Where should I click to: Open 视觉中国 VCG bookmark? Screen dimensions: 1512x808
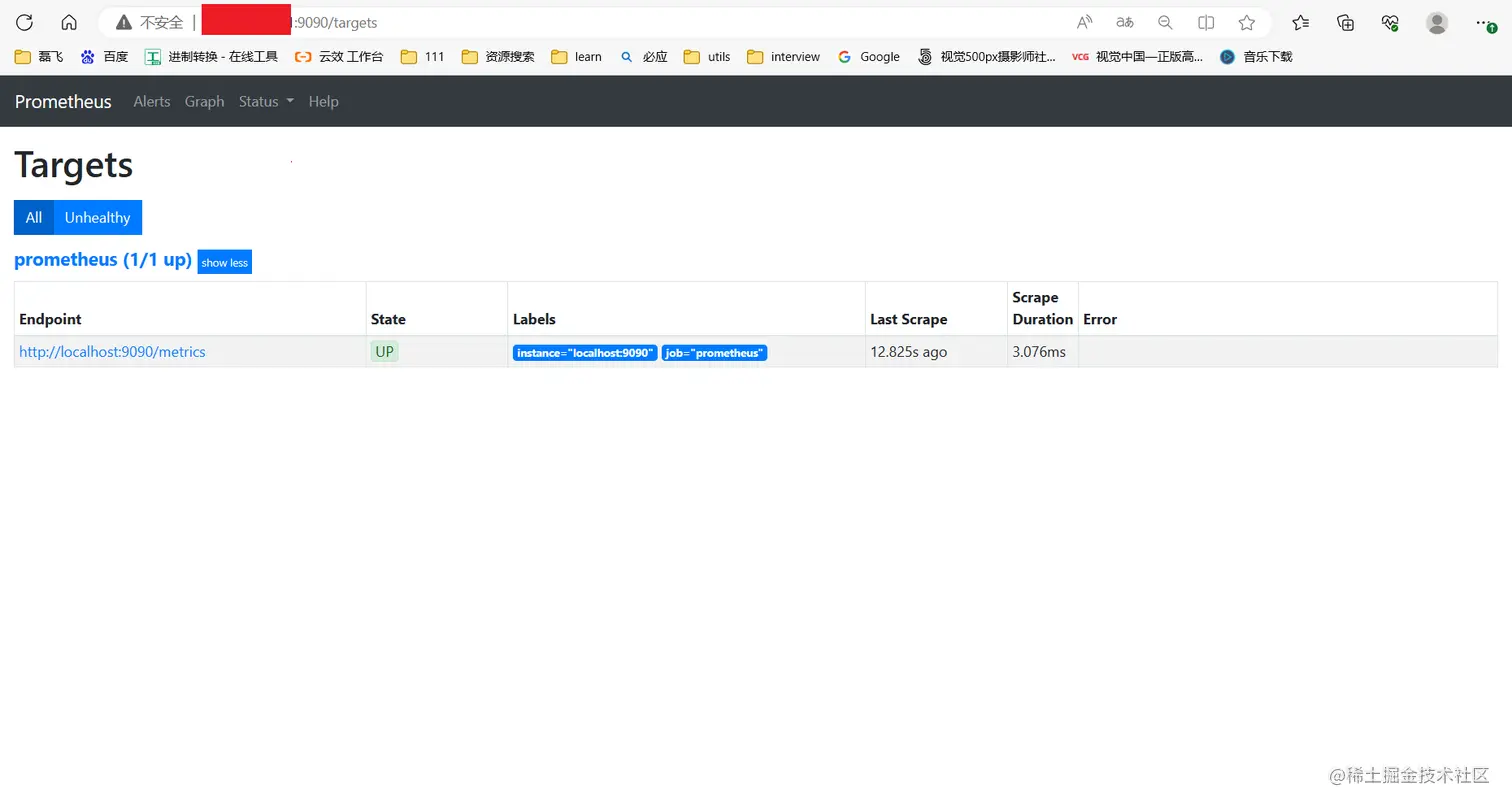click(x=1137, y=57)
